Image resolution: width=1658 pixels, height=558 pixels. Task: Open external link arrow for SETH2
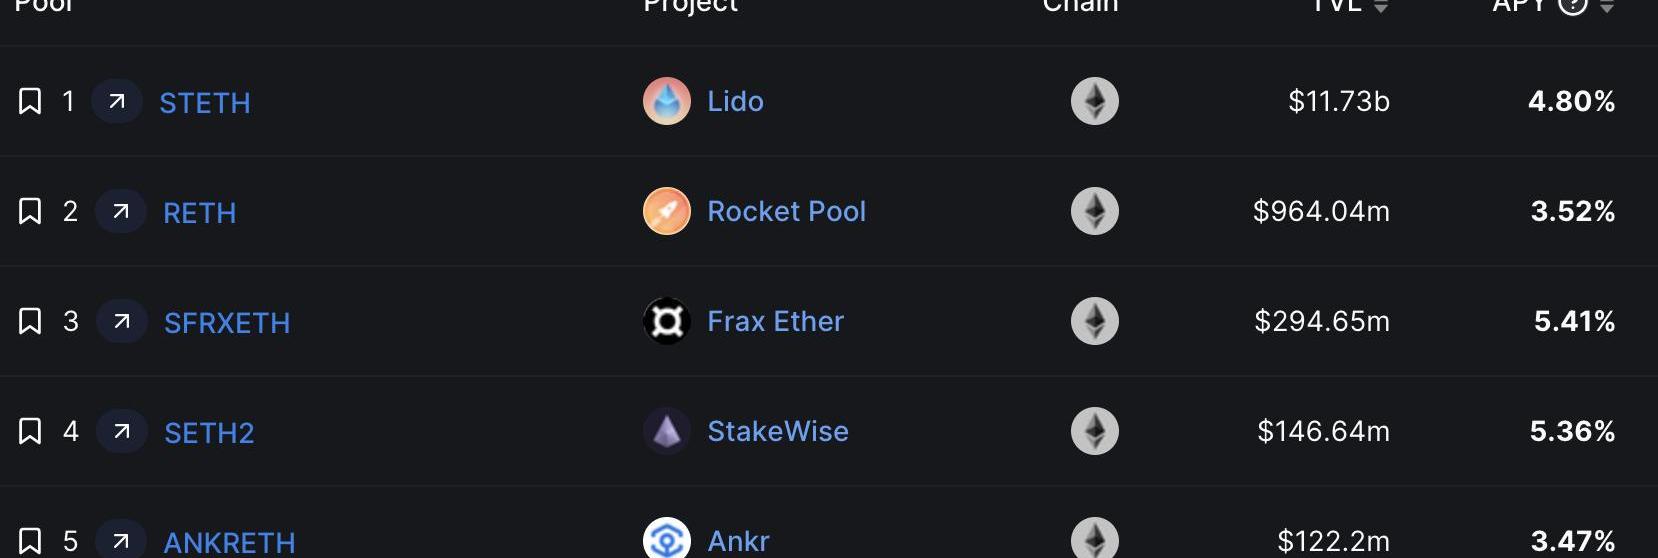122,431
